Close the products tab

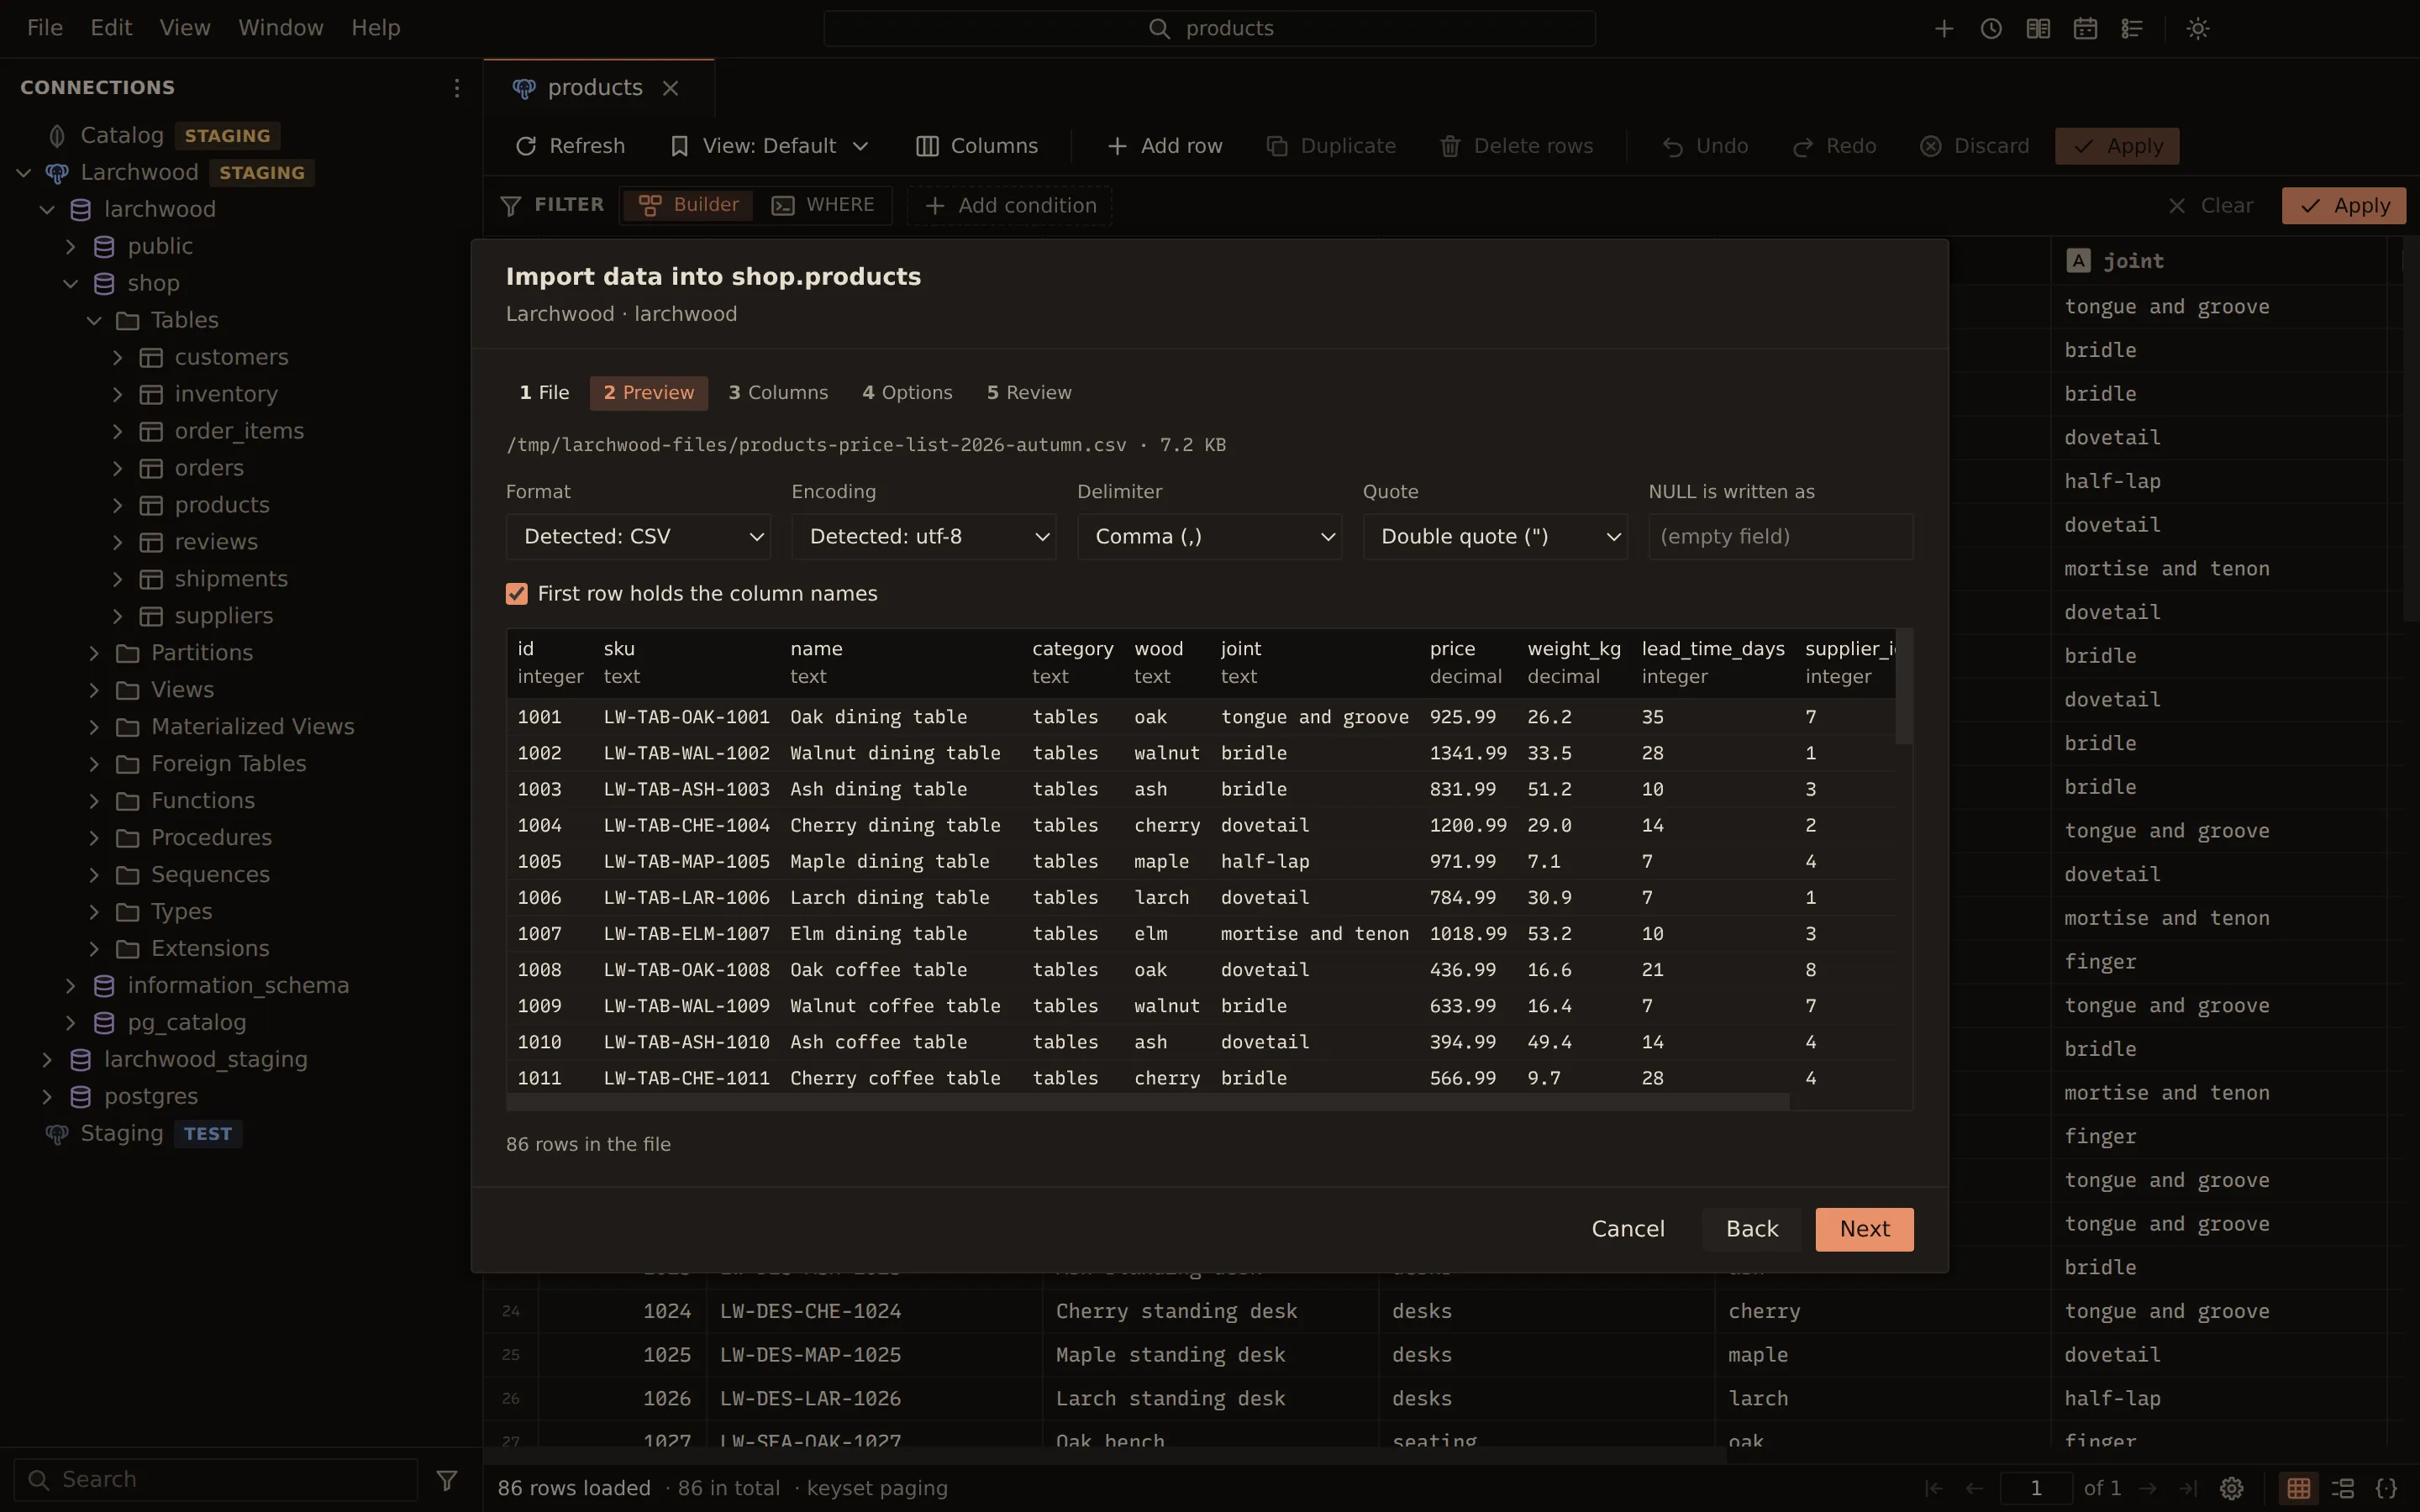670,88
